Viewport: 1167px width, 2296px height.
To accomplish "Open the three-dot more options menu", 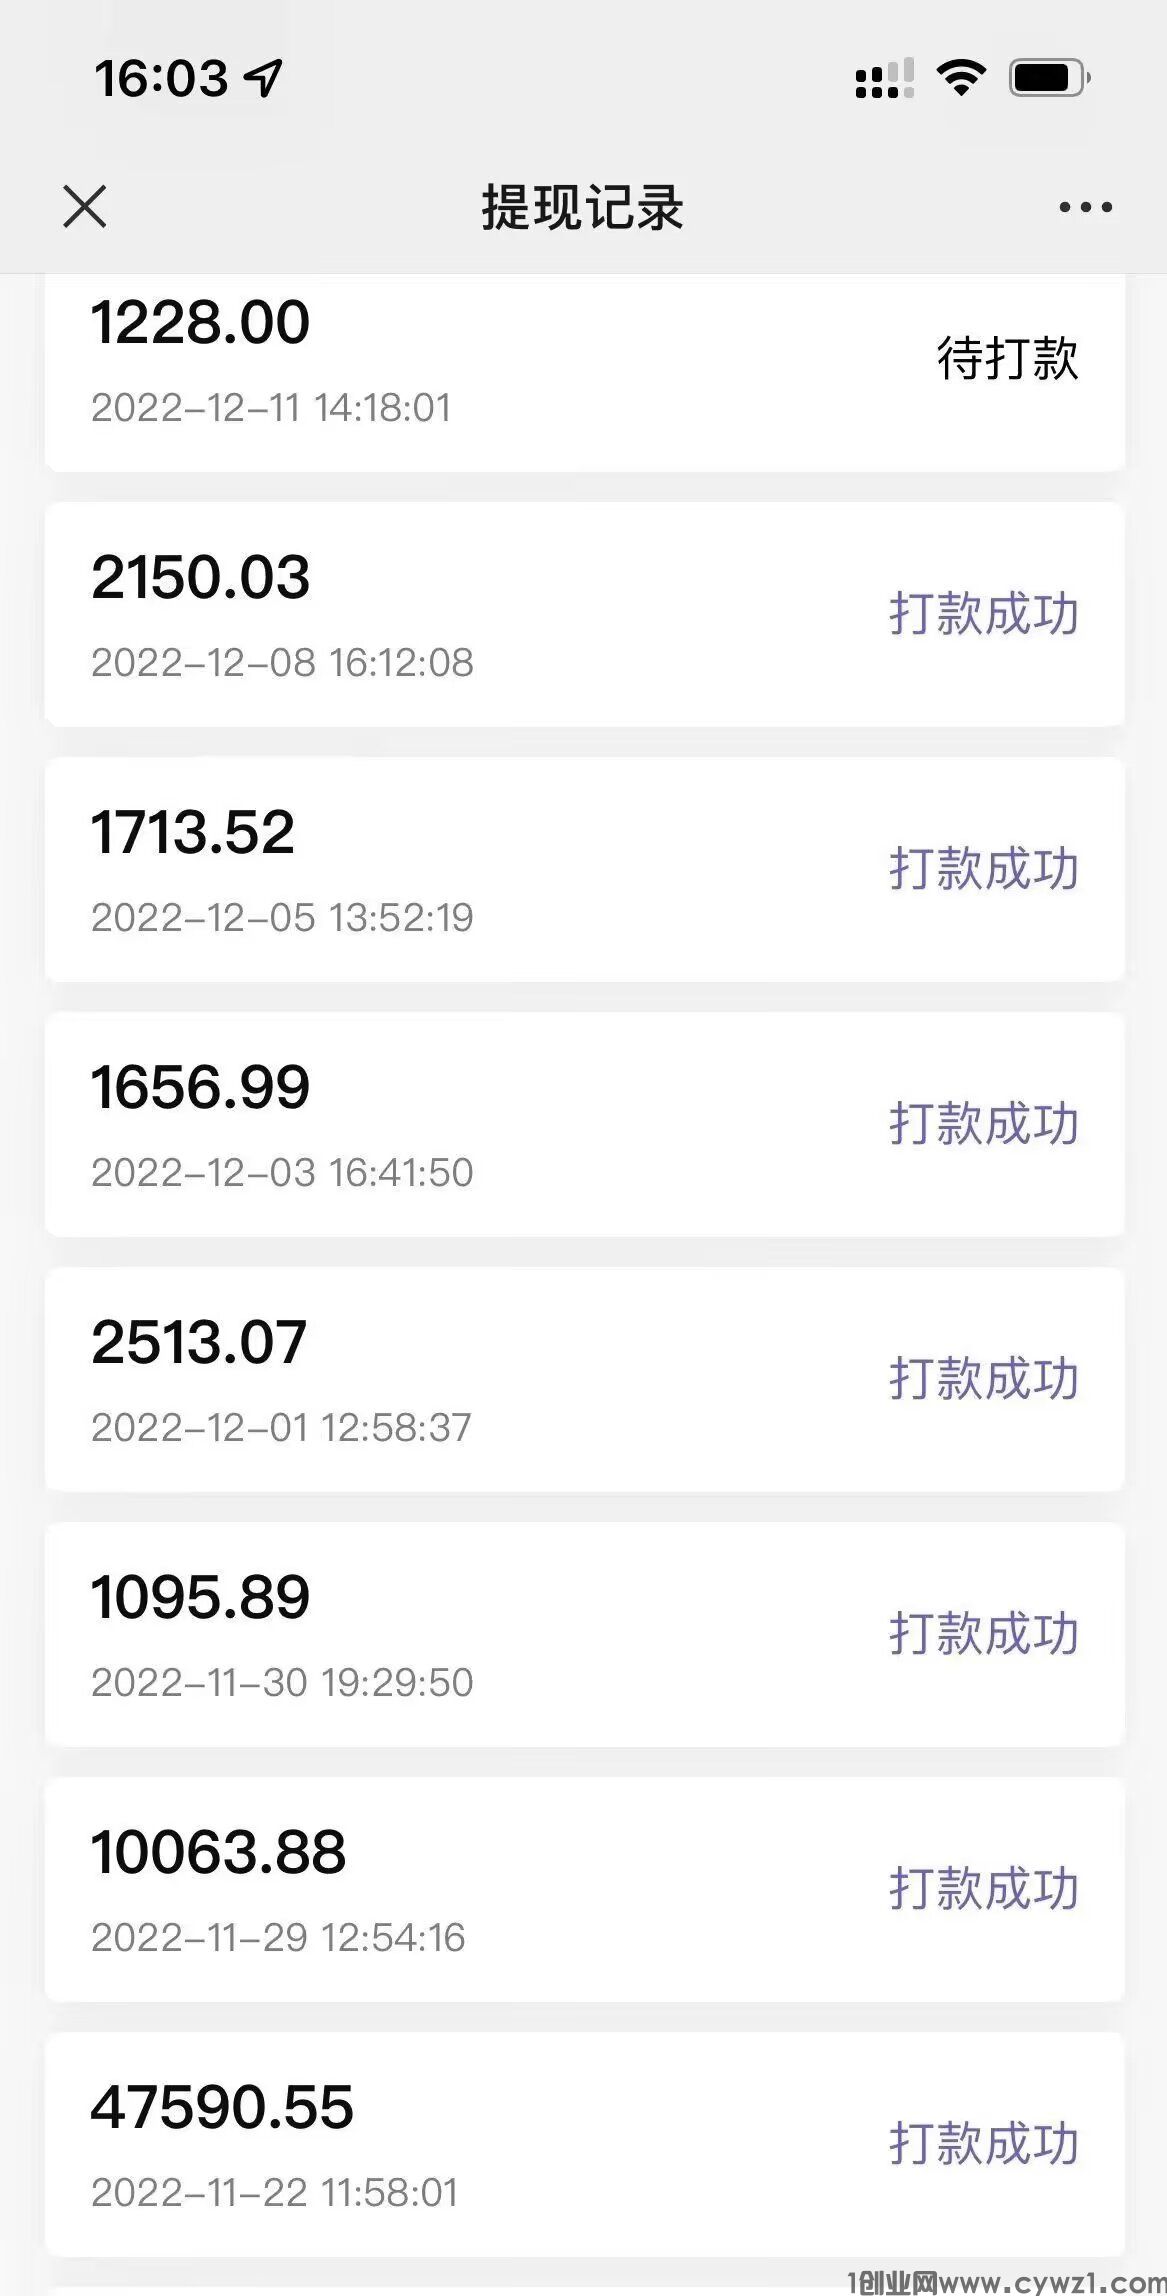I will pyautogui.click(x=1085, y=207).
